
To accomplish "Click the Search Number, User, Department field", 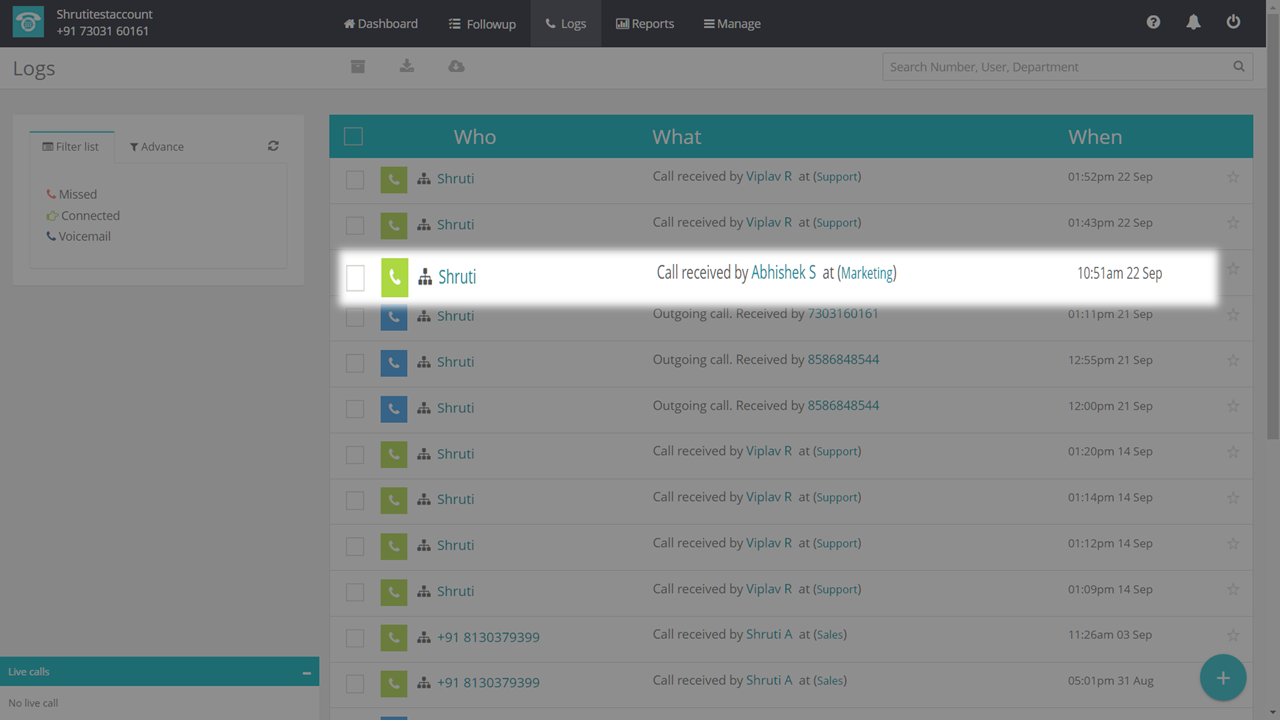I will pos(1057,67).
